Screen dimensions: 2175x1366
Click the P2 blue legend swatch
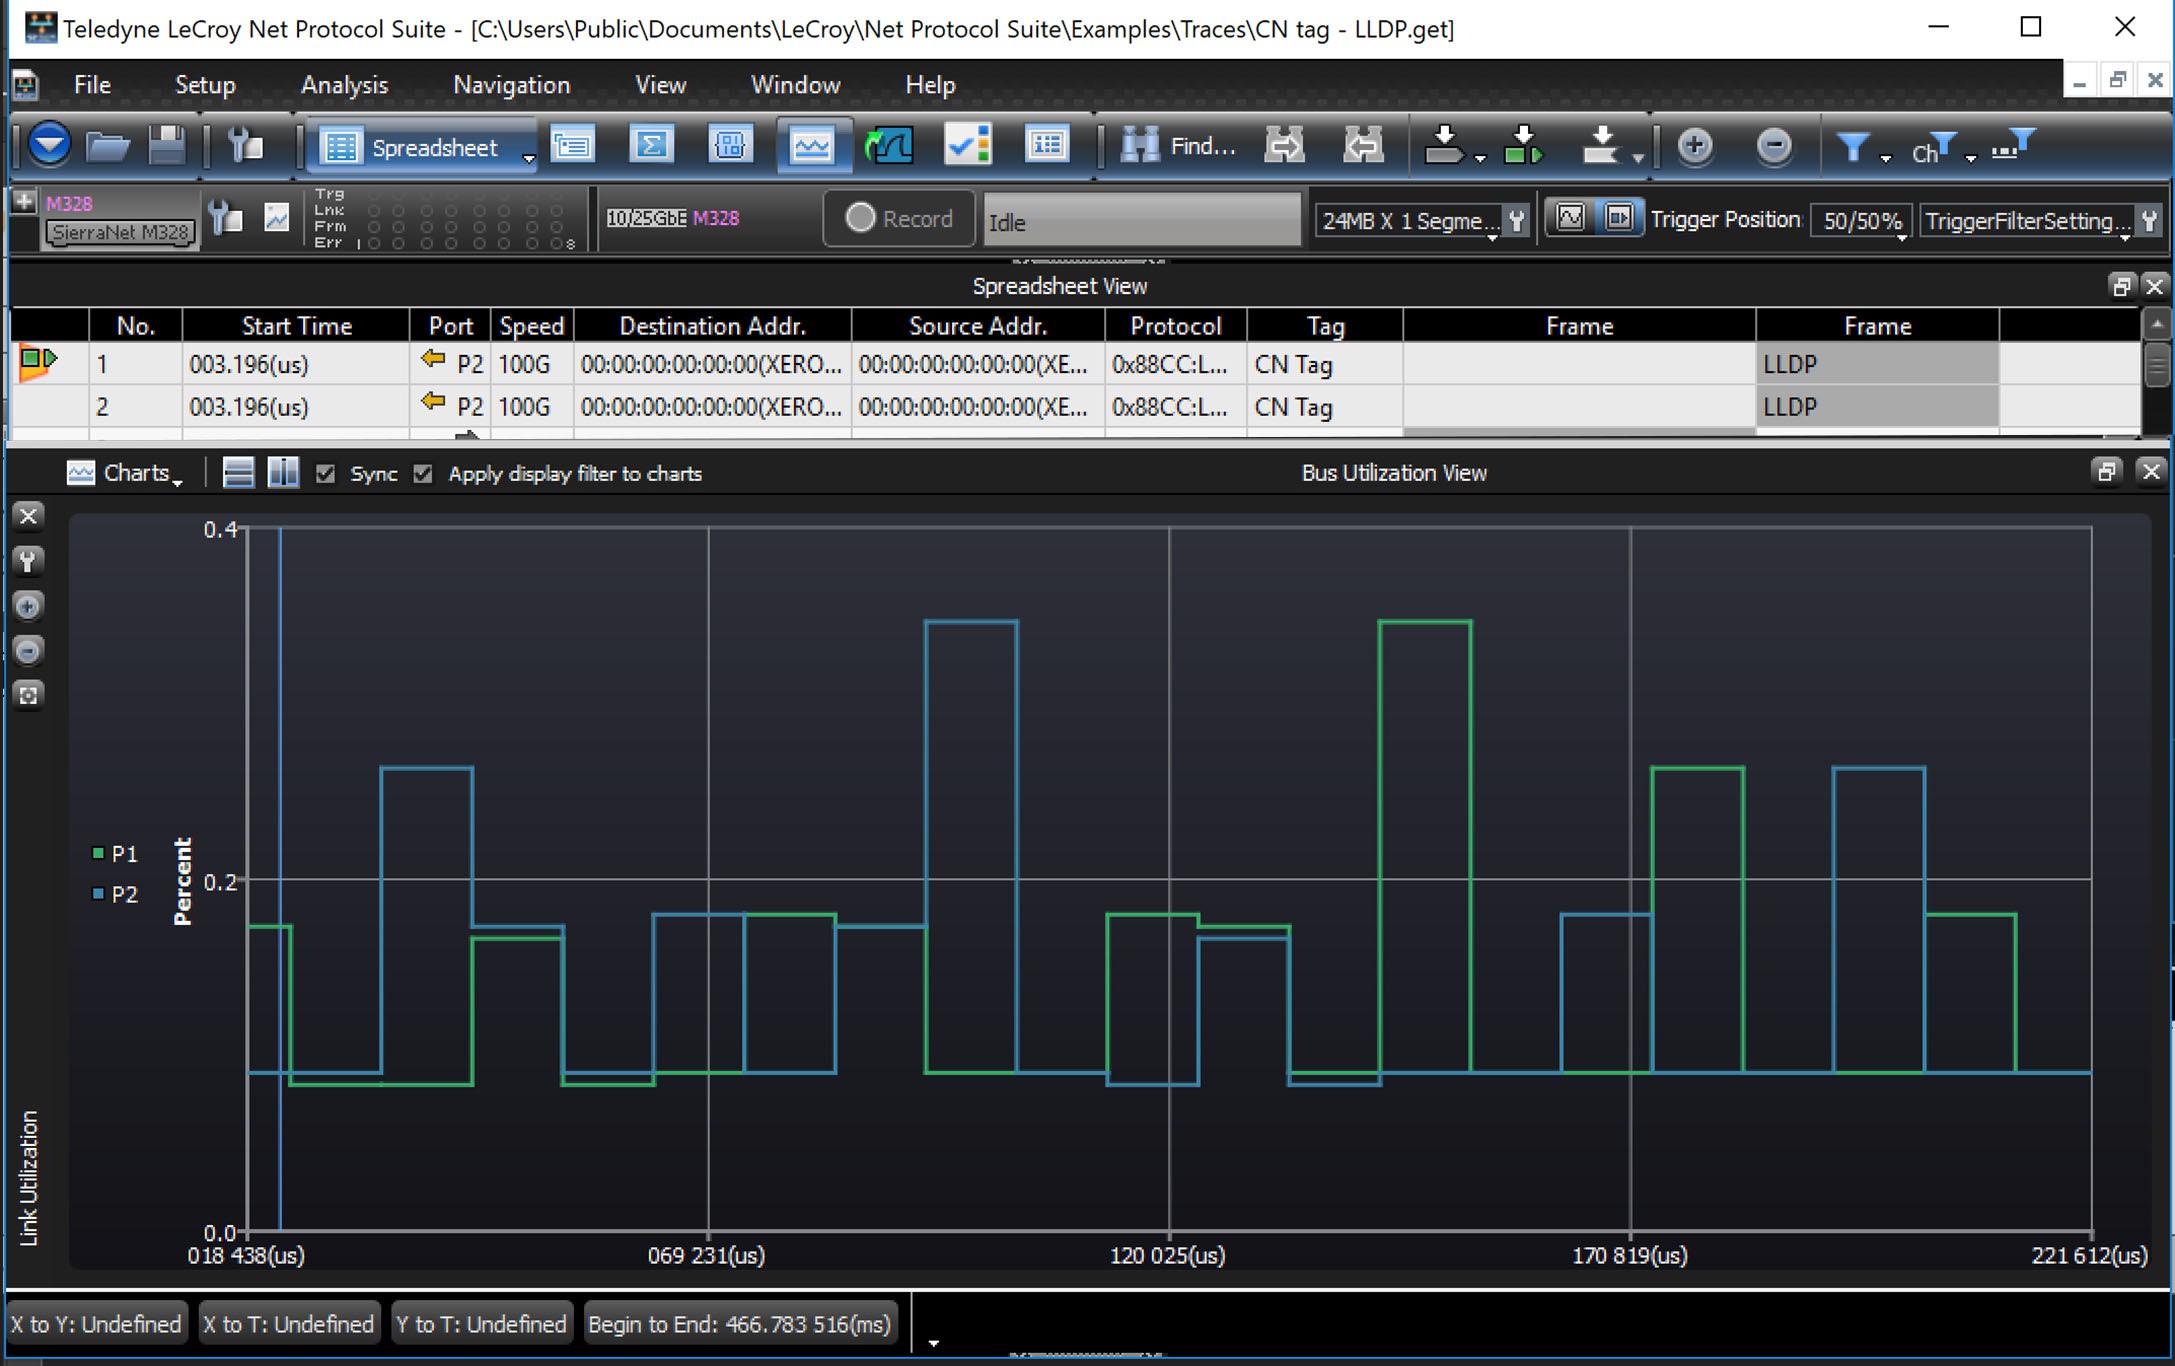[x=98, y=894]
